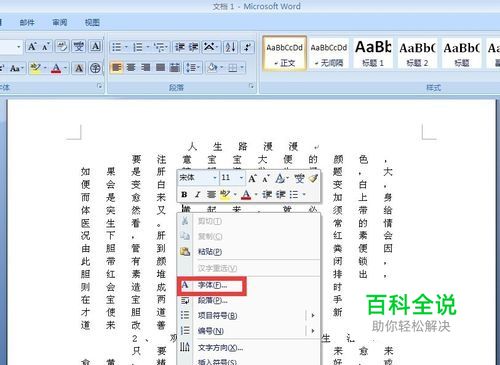
Task: Click the ribbon Bullets list icon
Action: coord(116,47)
